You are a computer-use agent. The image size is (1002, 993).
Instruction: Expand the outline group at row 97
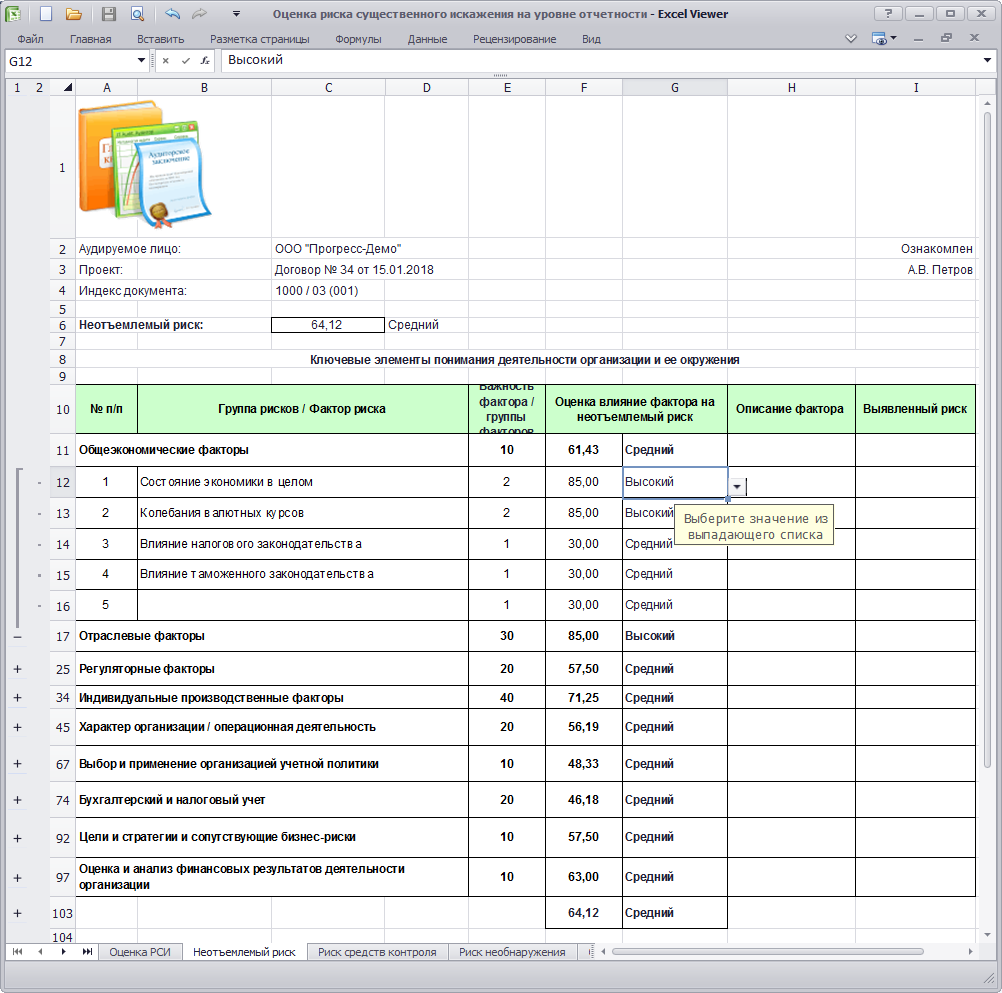coord(17,878)
